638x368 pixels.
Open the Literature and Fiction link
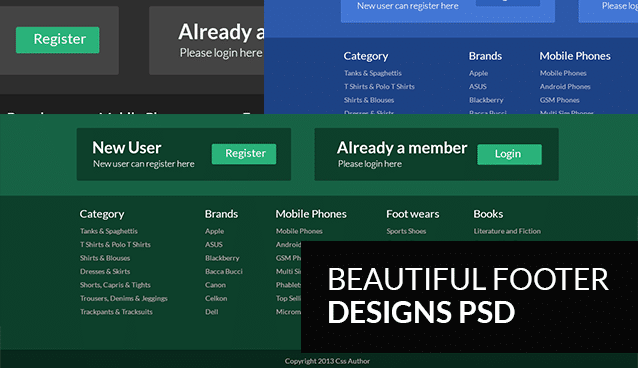click(x=507, y=231)
